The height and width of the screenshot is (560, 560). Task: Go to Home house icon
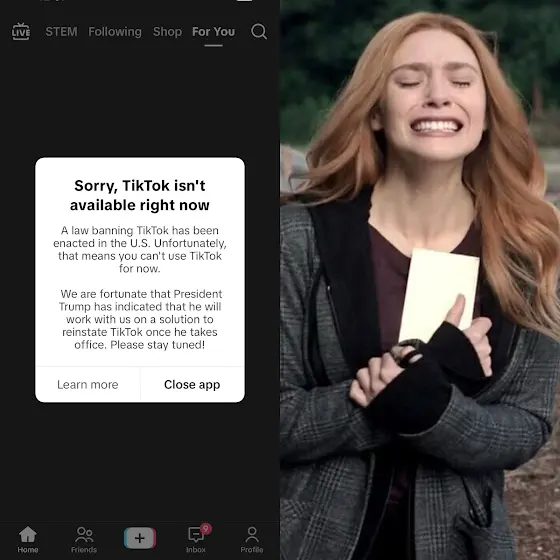point(28,534)
